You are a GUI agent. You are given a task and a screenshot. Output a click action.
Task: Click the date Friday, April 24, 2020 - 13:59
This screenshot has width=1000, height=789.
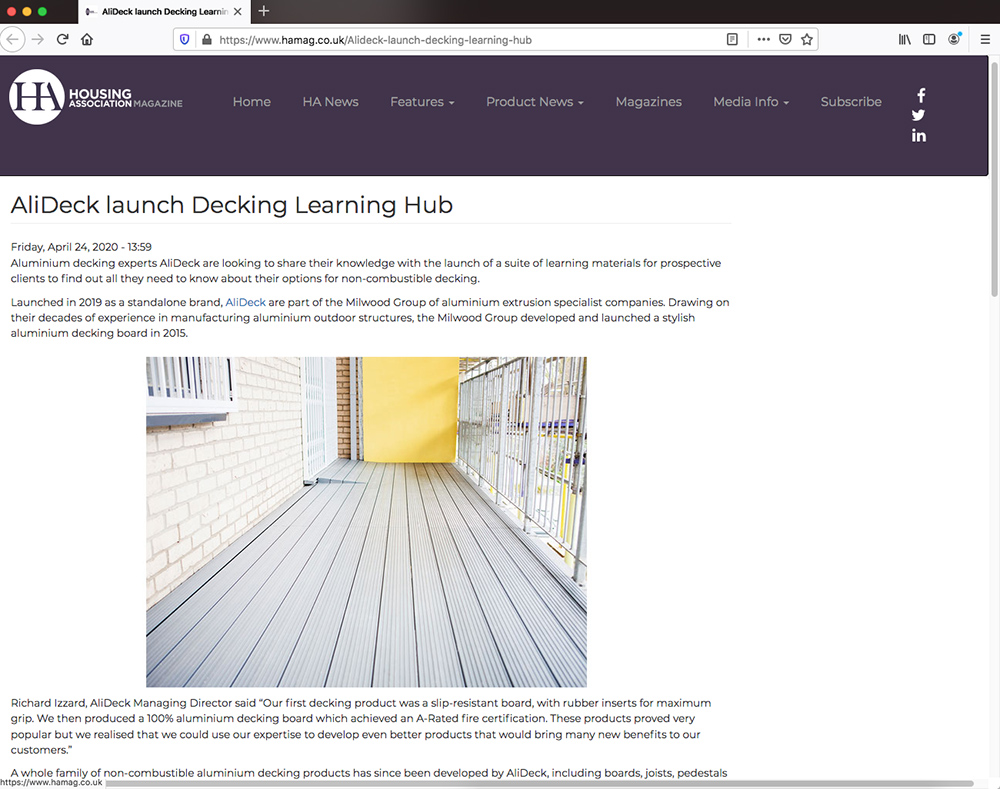click(x=81, y=247)
